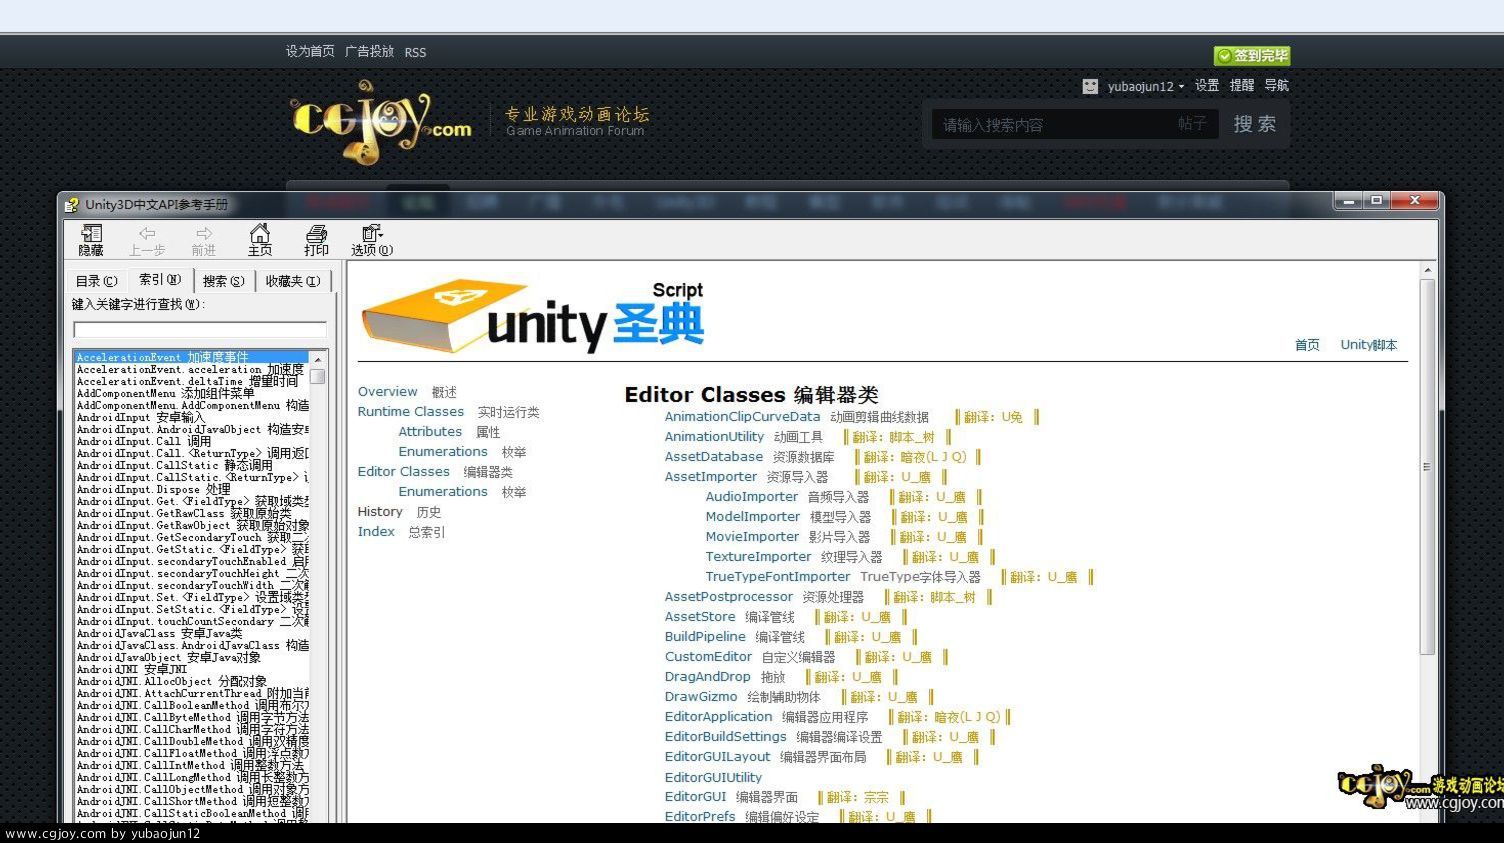
Task: Click the index list scroll-up arrow
Action: 318,358
